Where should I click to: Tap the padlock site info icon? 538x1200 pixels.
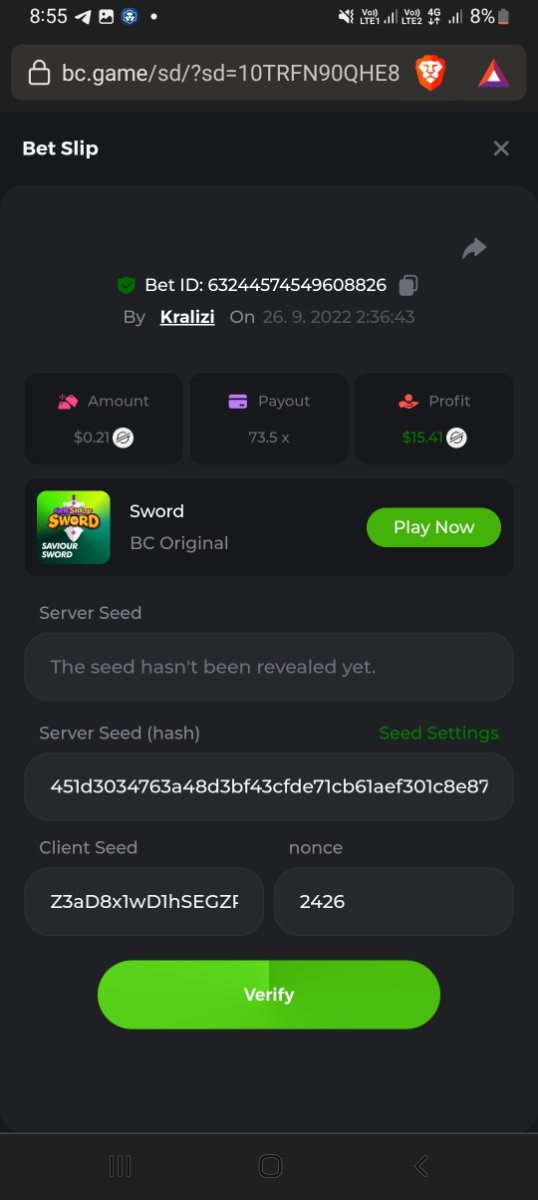pyautogui.click(x=39, y=73)
